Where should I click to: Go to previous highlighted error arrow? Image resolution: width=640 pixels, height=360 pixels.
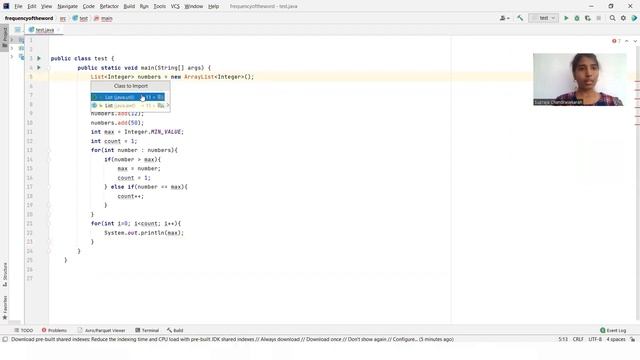pyautogui.click(x=627, y=41)
